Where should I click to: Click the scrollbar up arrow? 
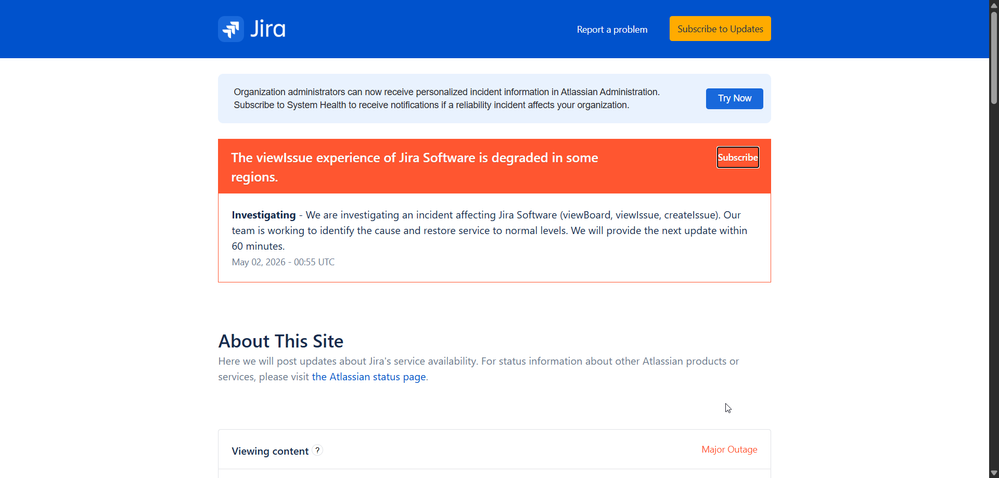tap(994, 4)
